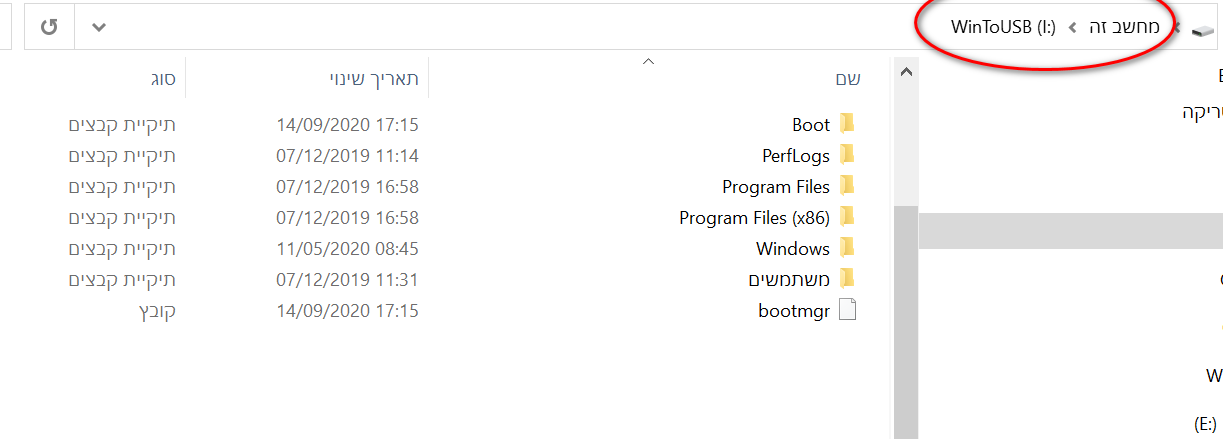
Task: Select the Program Files (x86) folder icon
Action: pyautogui.click(x=847, y=217)
